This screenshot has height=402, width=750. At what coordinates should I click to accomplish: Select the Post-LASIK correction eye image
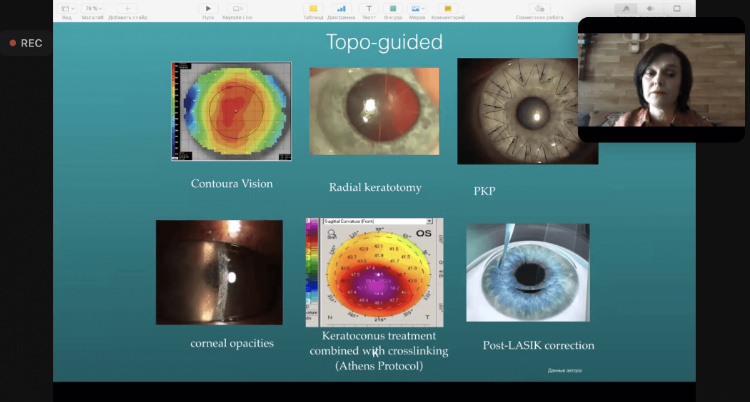coord(527,273)
